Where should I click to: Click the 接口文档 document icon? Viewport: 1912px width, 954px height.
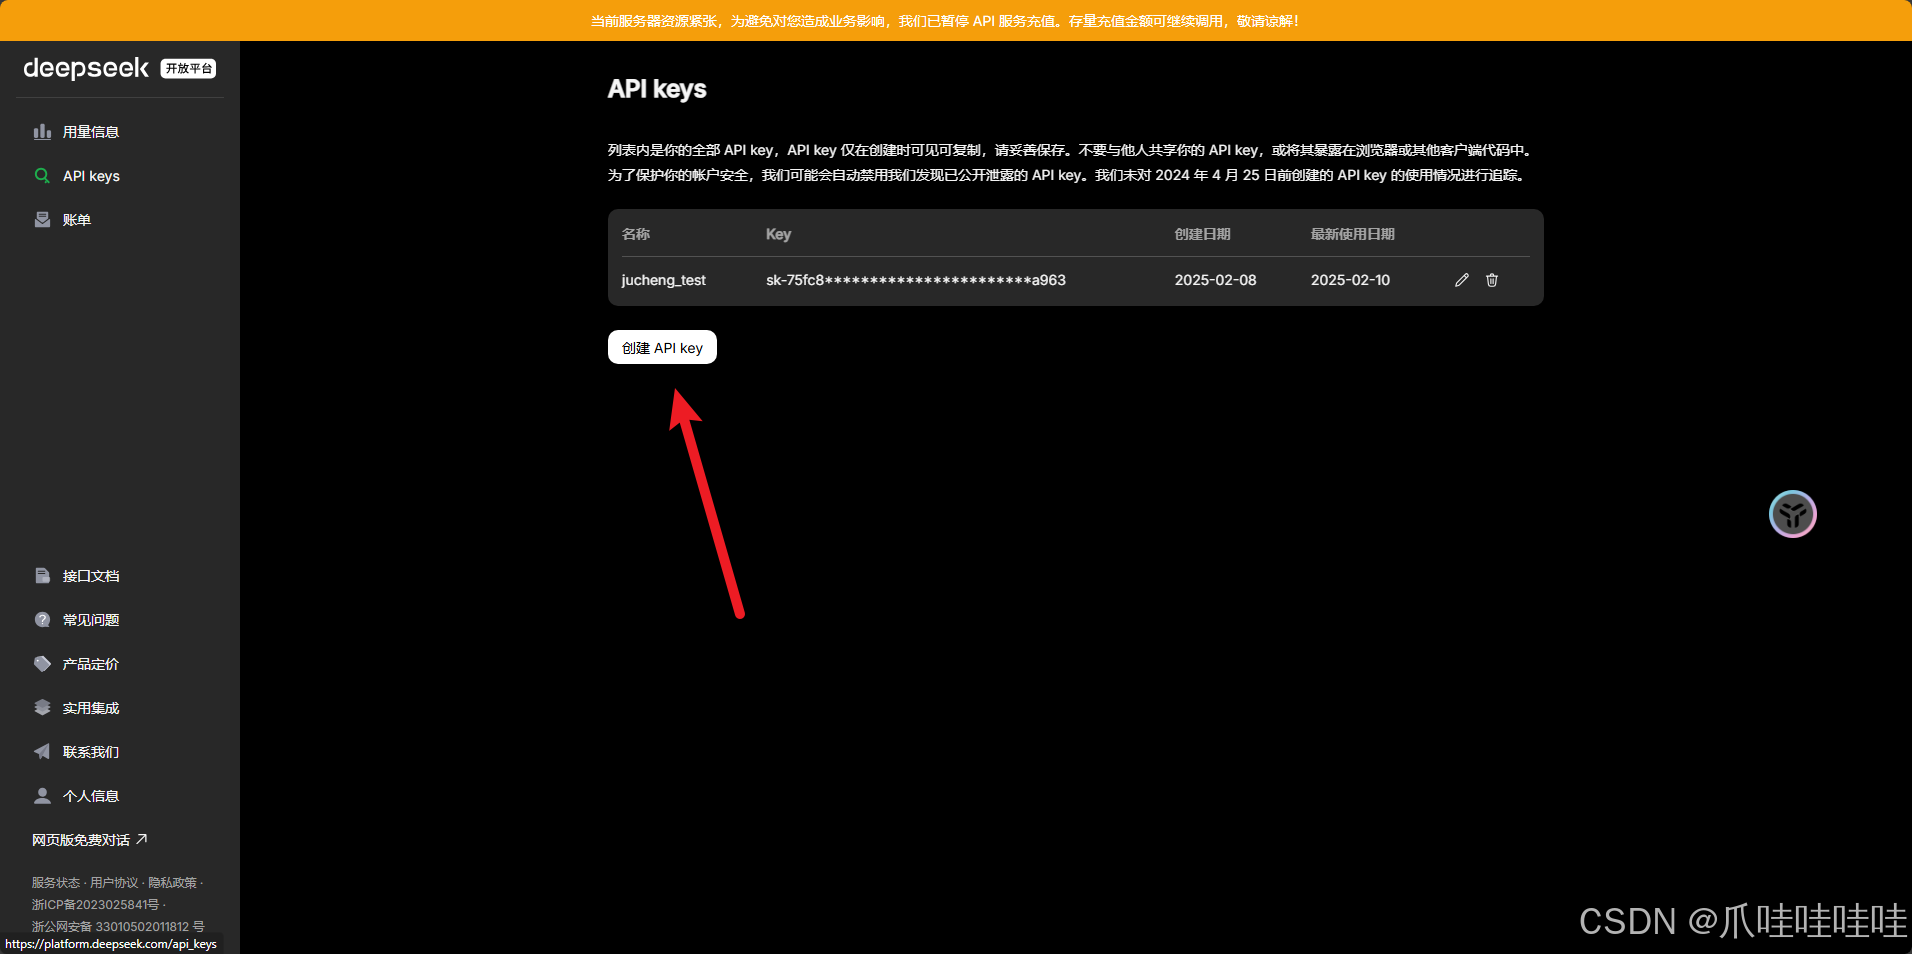(x=42, y=576)
